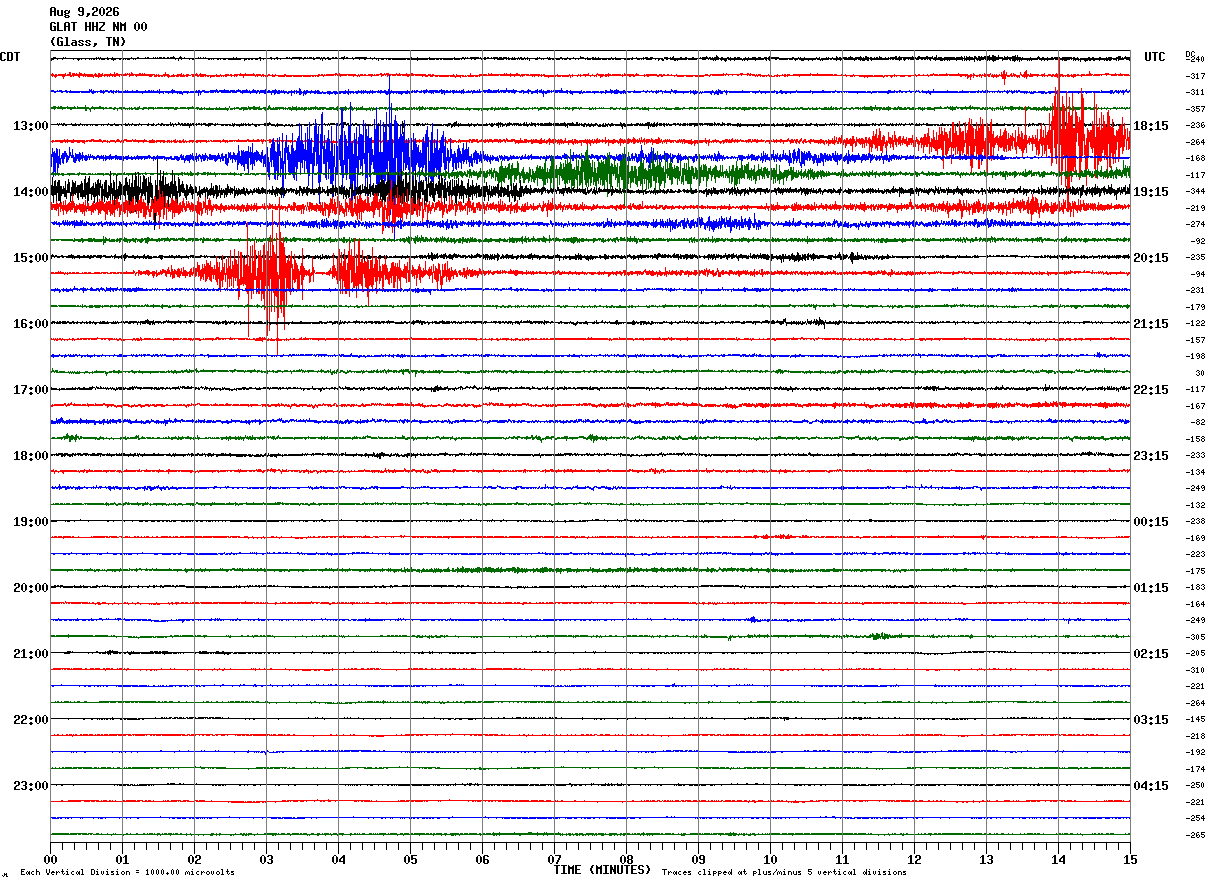1210x886 pixels.
Task: Click the CDT column header
Action: [10, 57]
